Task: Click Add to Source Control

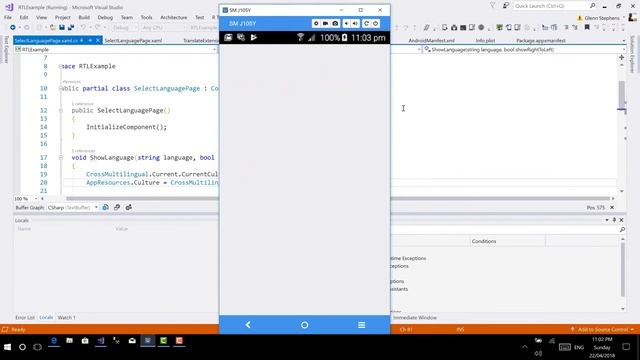Action: [x=602, y=329]
